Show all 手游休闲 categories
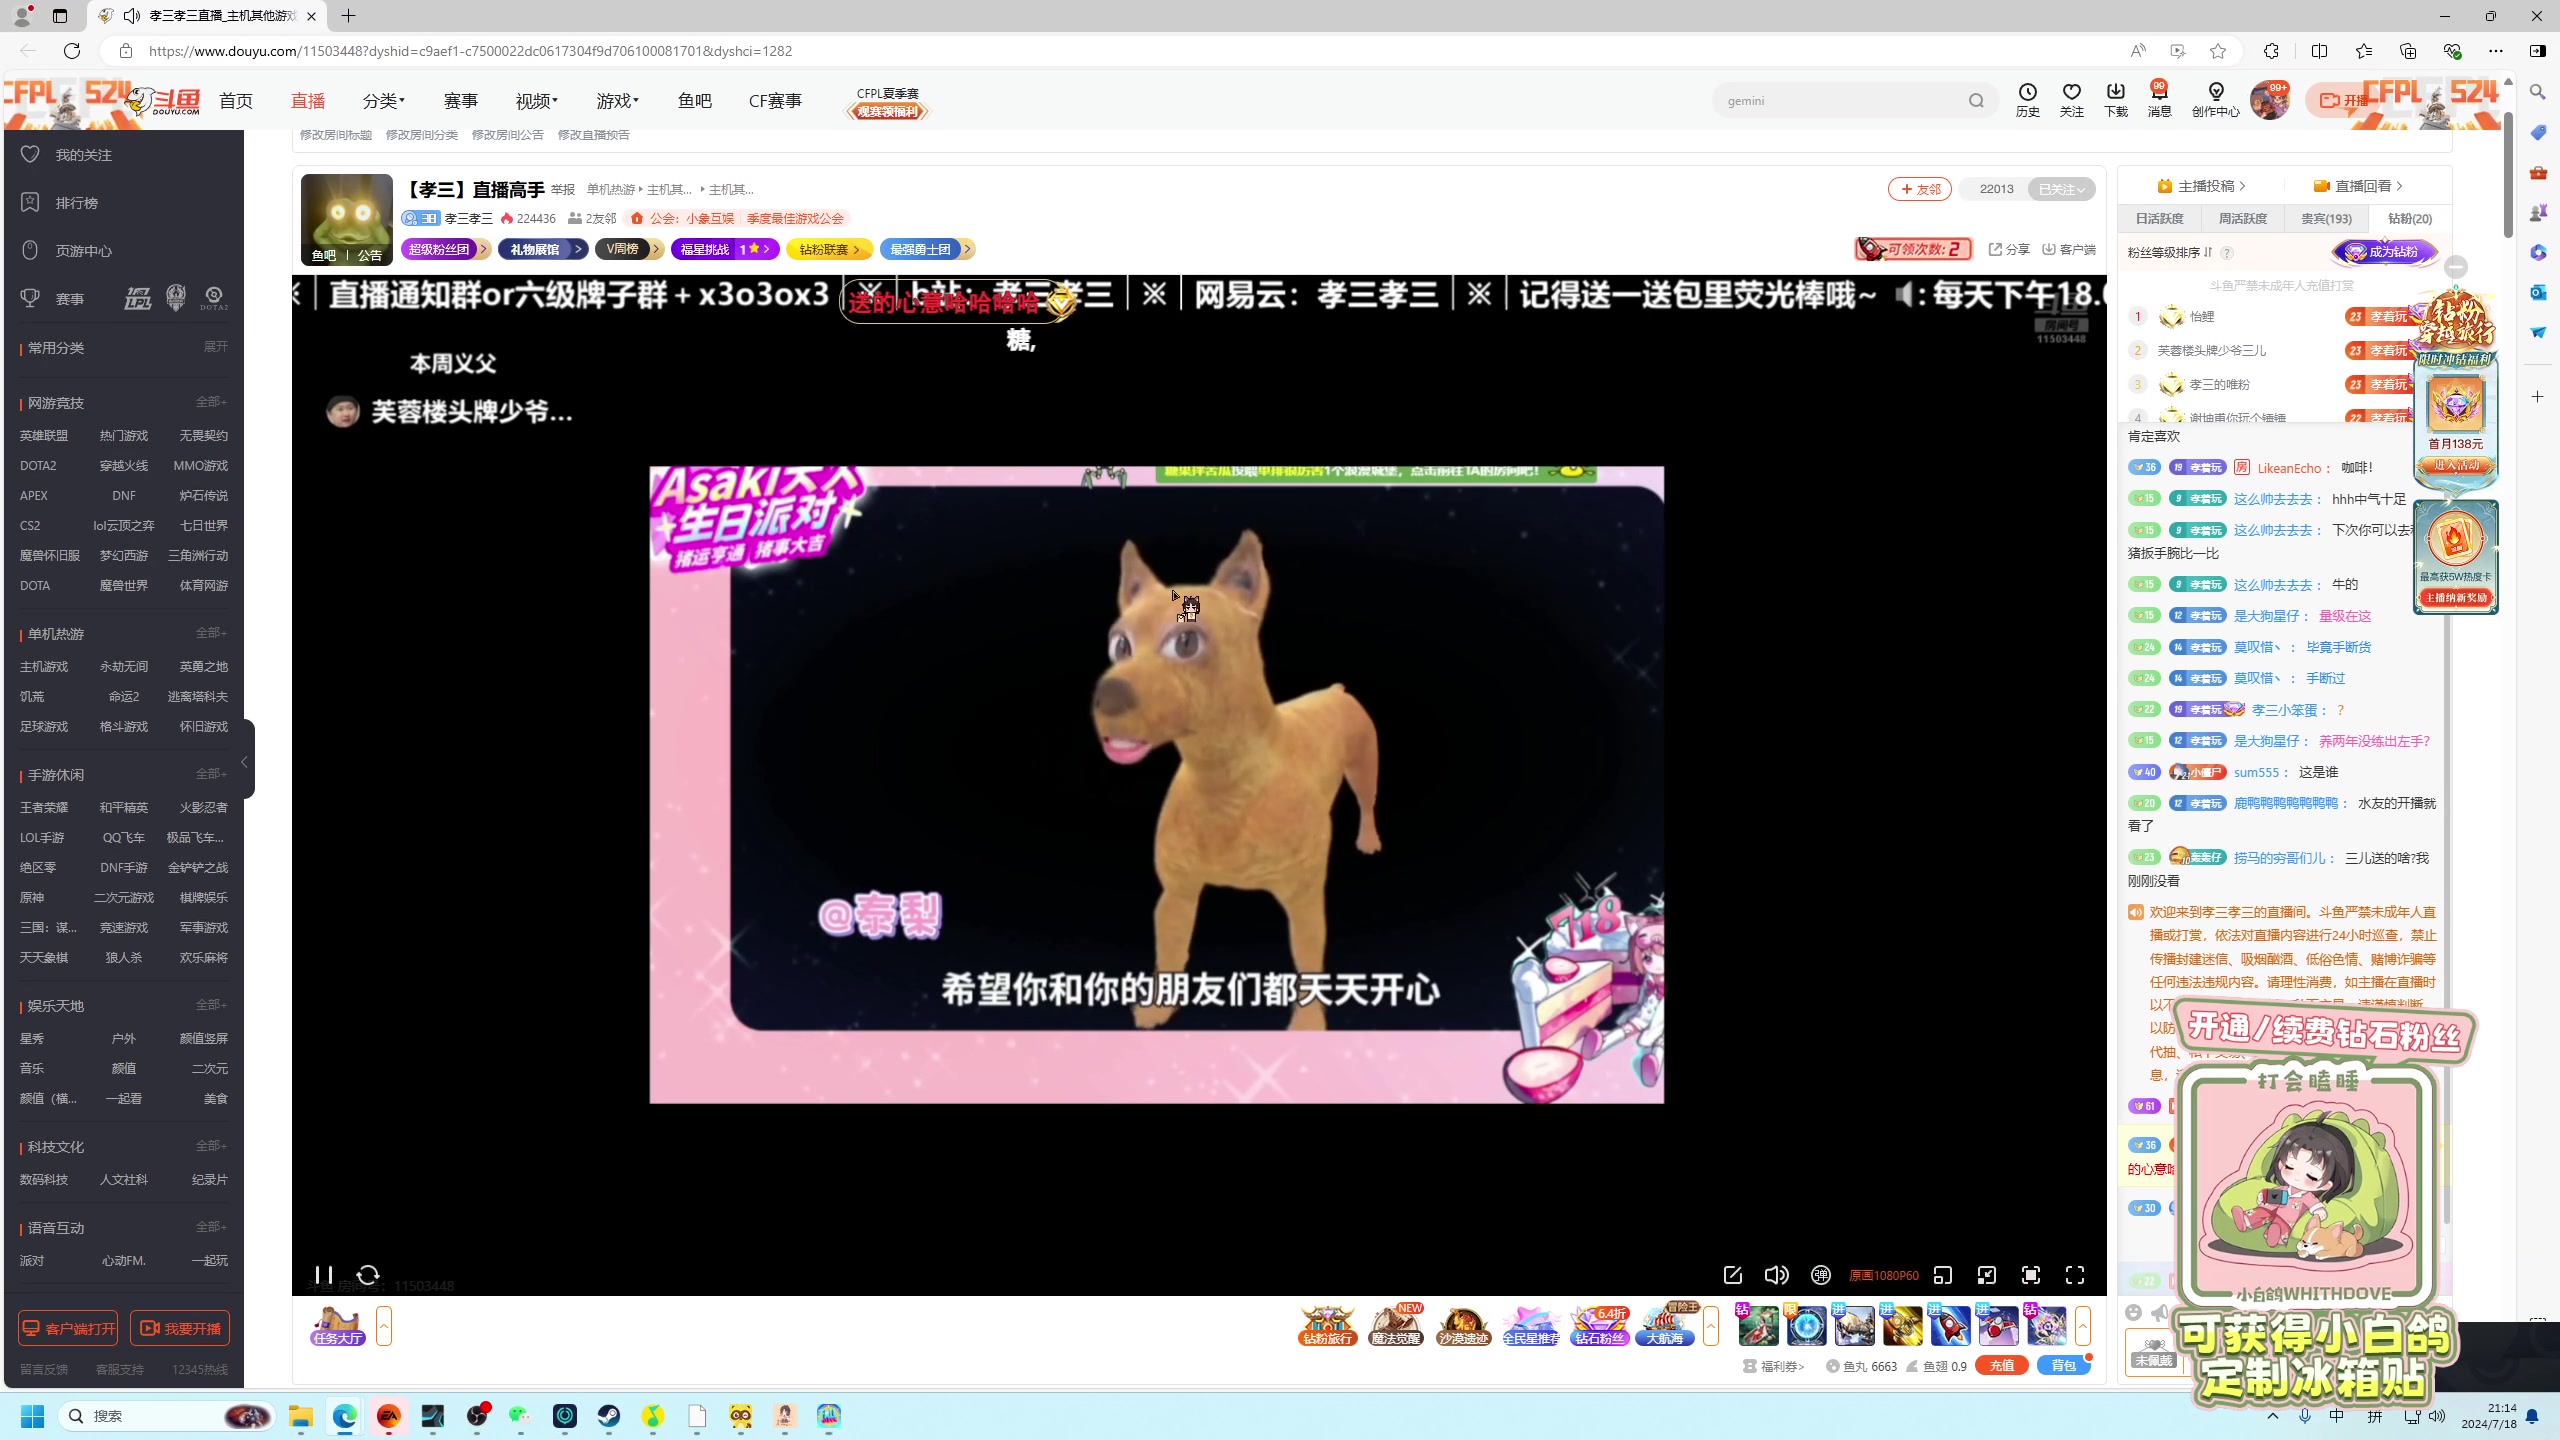Screen dimensions: 2560x1440 [211, 774]
